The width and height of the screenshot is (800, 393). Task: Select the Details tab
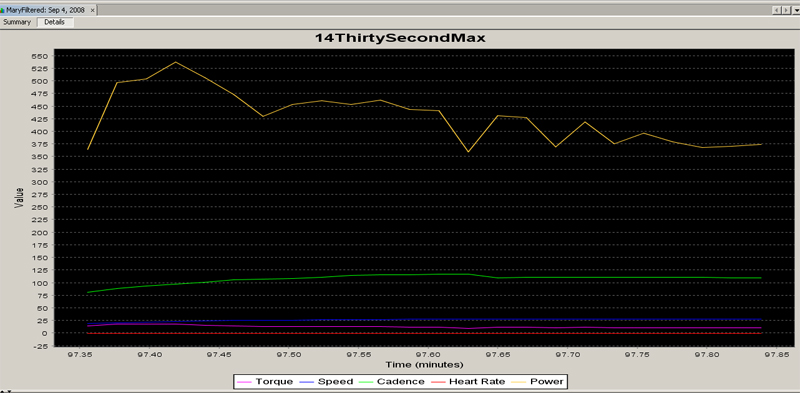[x=55, y=22]
